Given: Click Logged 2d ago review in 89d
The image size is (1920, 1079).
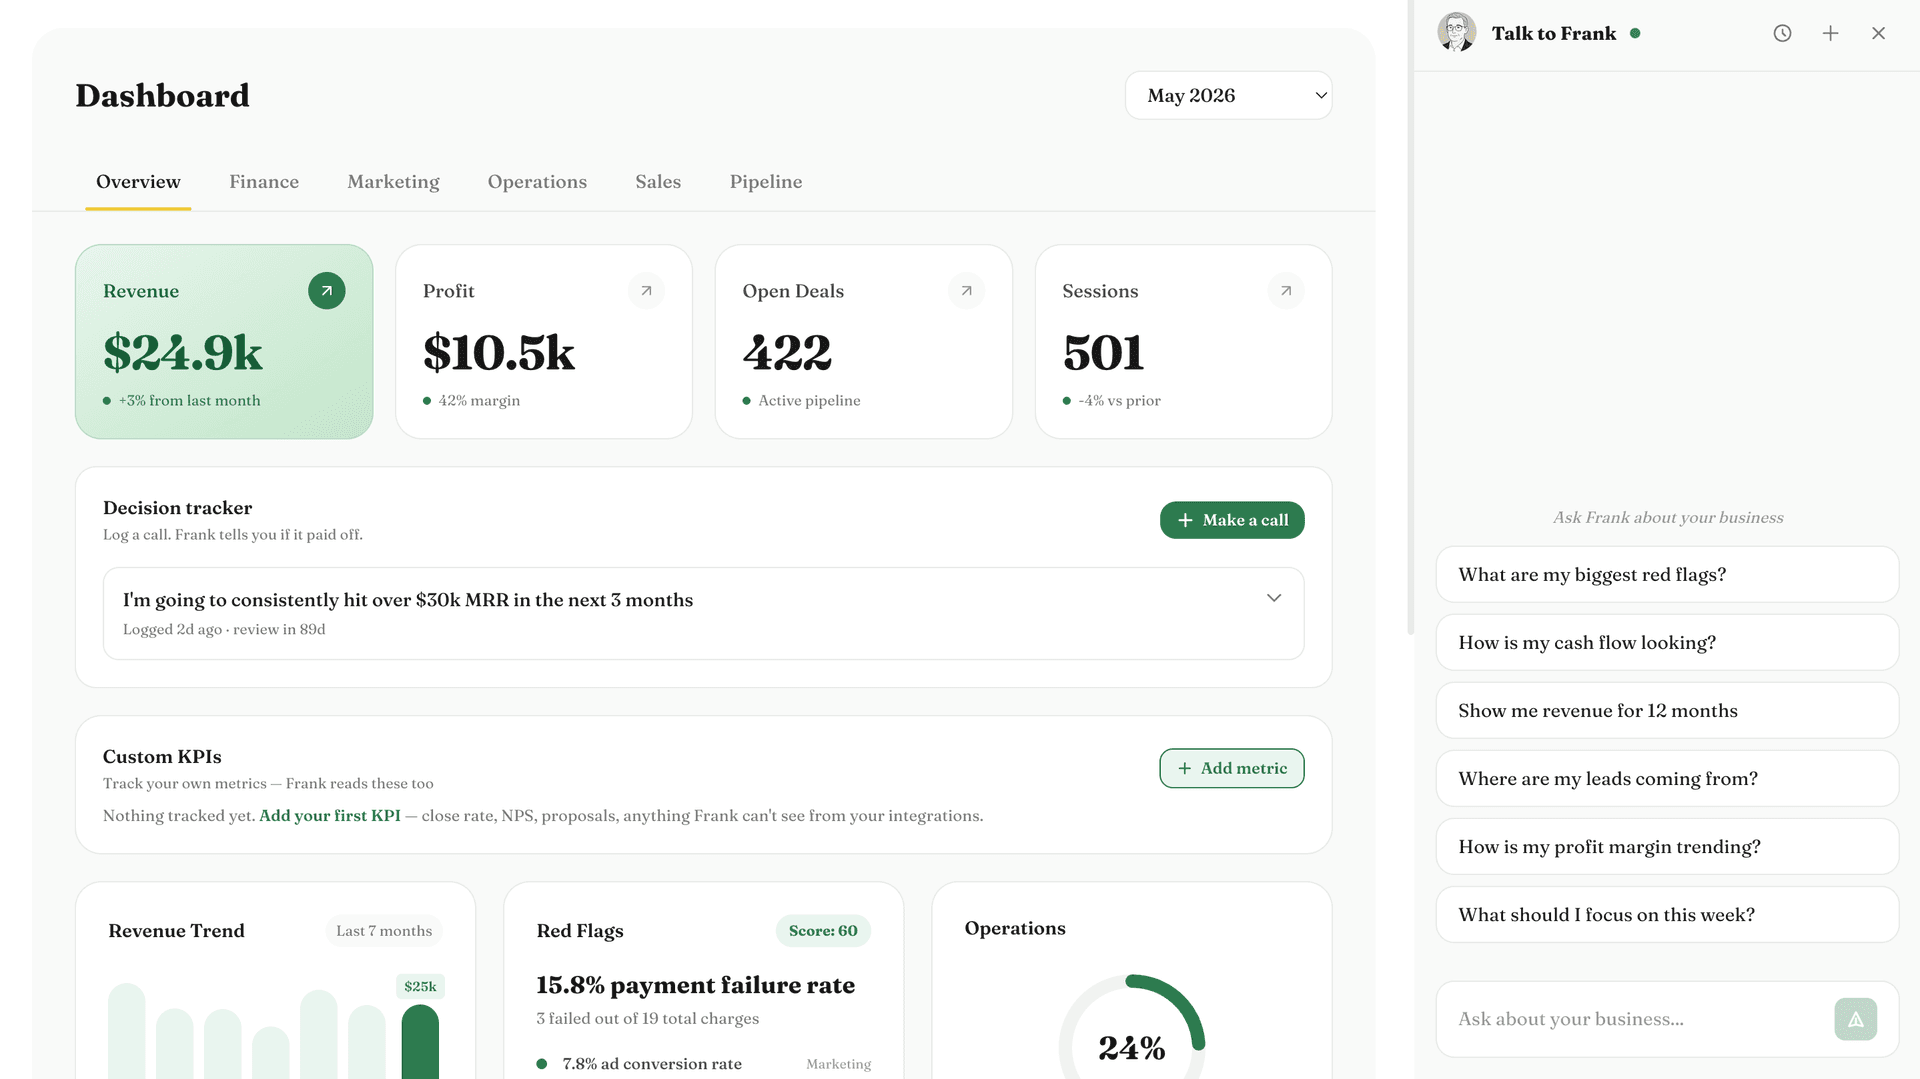Looking at the screenshot, I should coord(224,630).
